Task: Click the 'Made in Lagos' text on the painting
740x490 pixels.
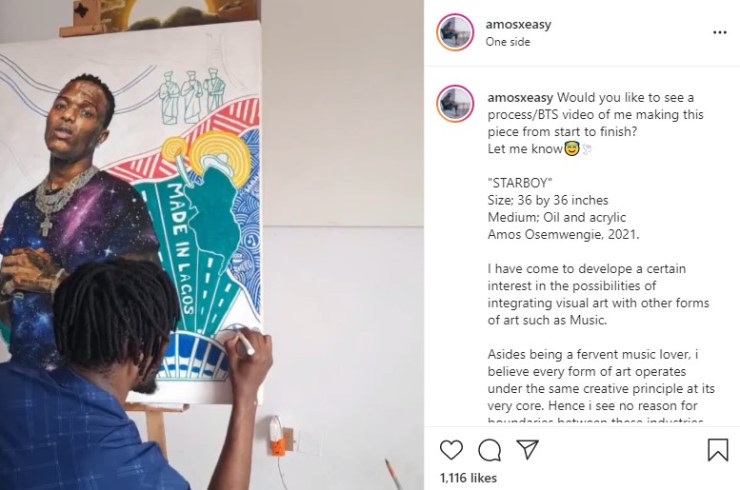Action: [181, 247]
